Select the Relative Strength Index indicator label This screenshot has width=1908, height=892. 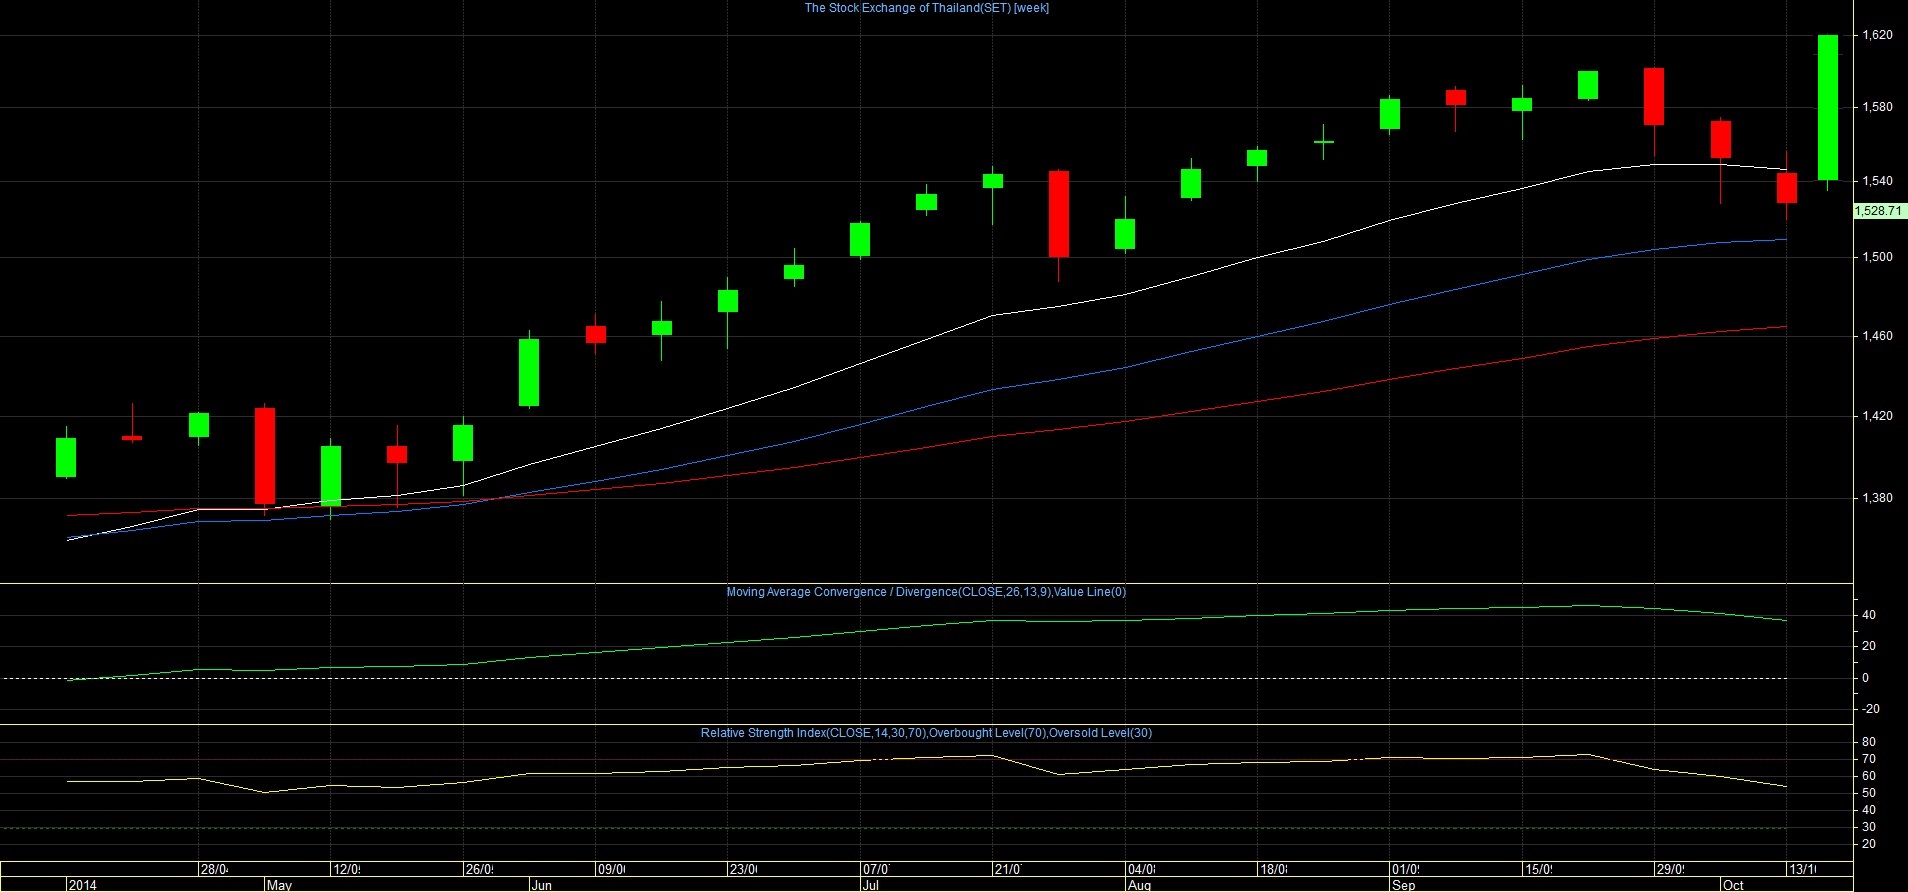pyautogui.click(x=926, y=733)
